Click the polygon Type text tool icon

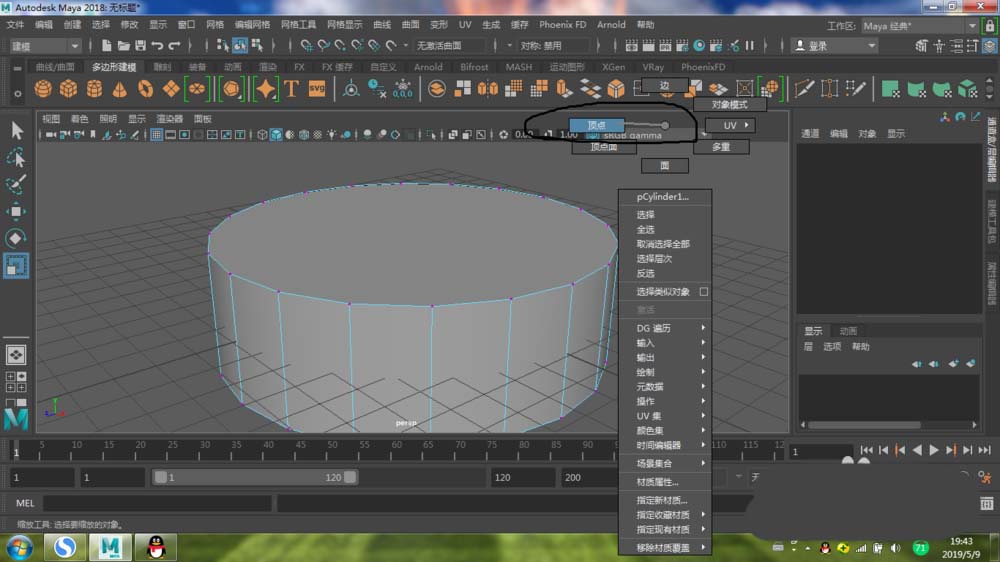coord(291,88)
